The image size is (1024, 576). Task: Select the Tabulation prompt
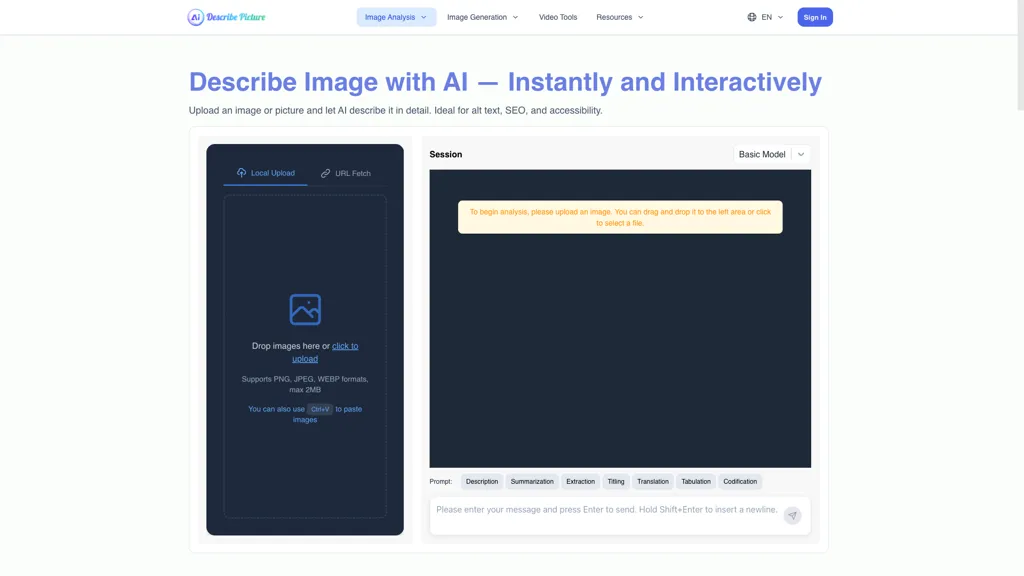click(696, 481)
